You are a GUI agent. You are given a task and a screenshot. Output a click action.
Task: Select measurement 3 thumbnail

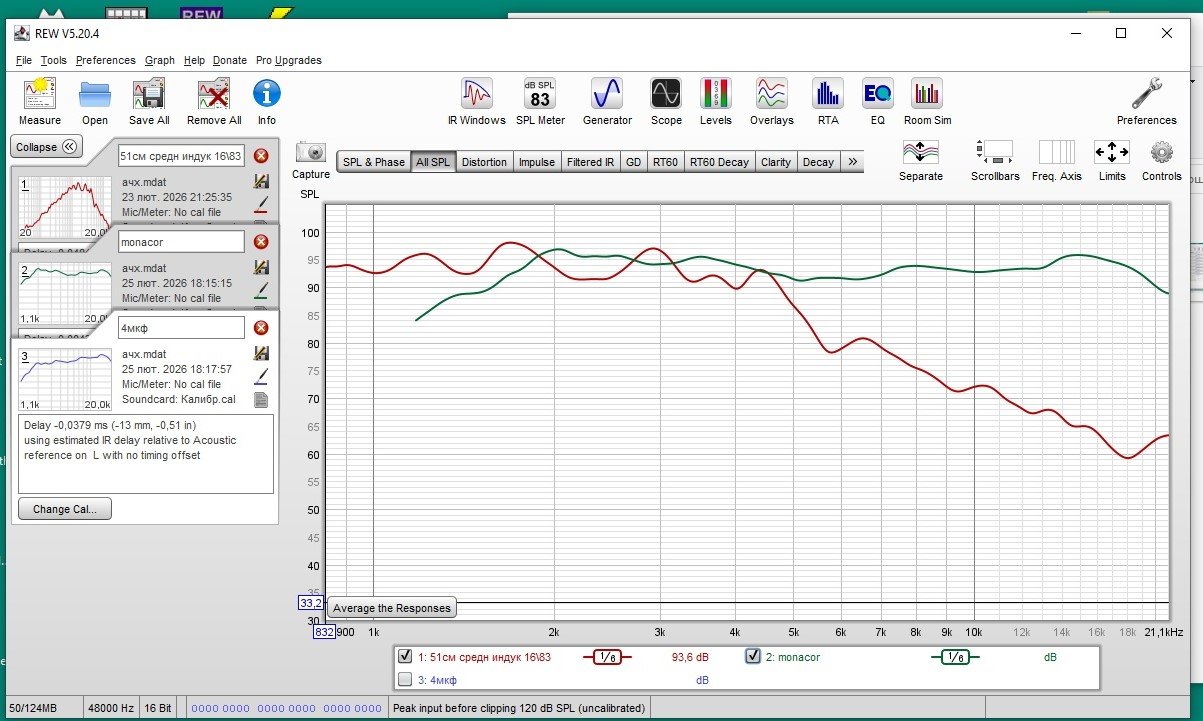pos(65,379)
